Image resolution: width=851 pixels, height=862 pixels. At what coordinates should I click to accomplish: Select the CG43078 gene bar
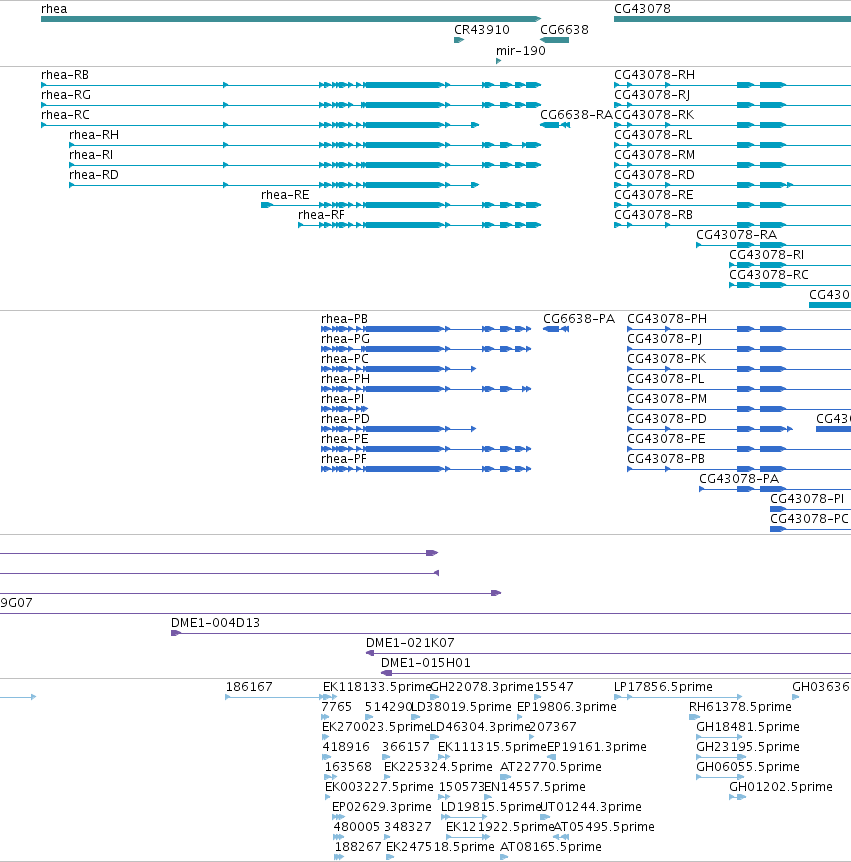[x=732, y=19]
